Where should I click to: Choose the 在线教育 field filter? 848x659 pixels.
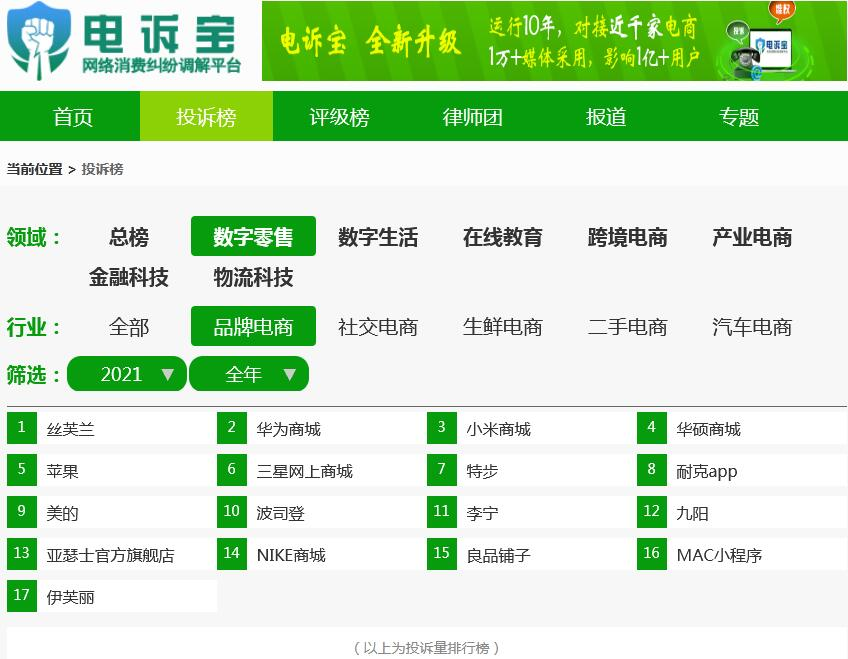[502, 236]
